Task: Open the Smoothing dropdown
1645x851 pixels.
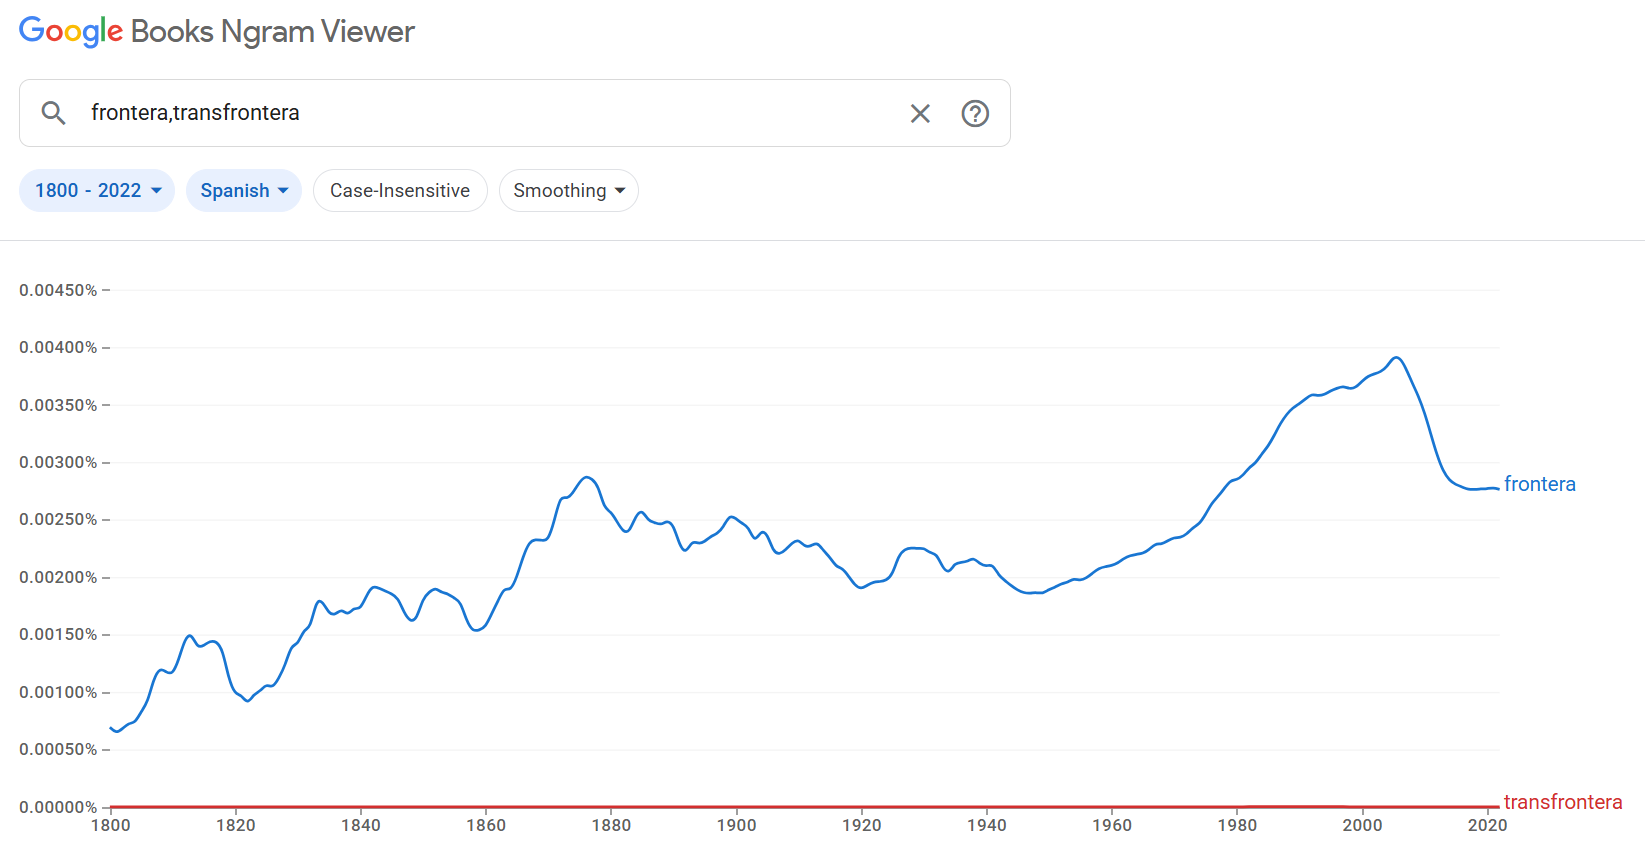Action: pos(568,191)
